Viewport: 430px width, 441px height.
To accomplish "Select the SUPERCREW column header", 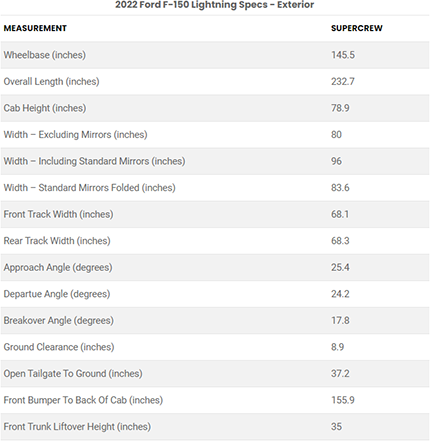I will (x=357, y=28).
